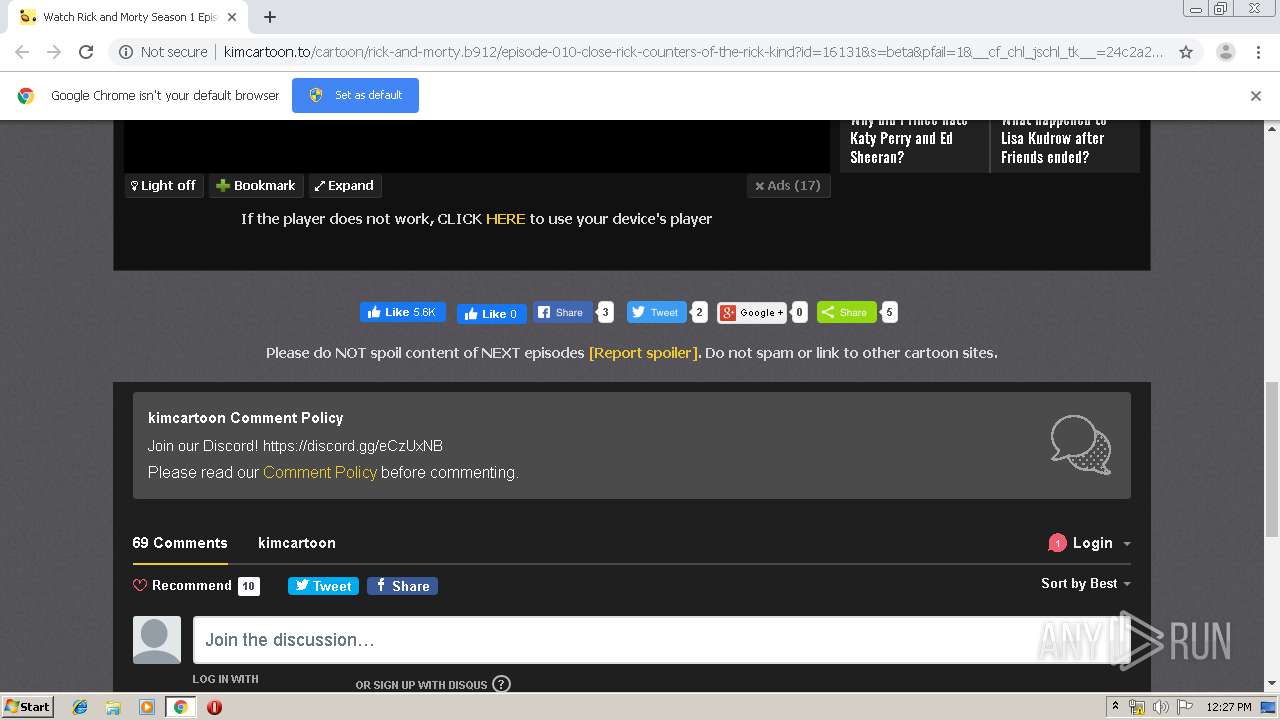1280x720 pixels.
Task: Select the 69 Comments tab
Action: pyautogui.click(x=180, y=543)
